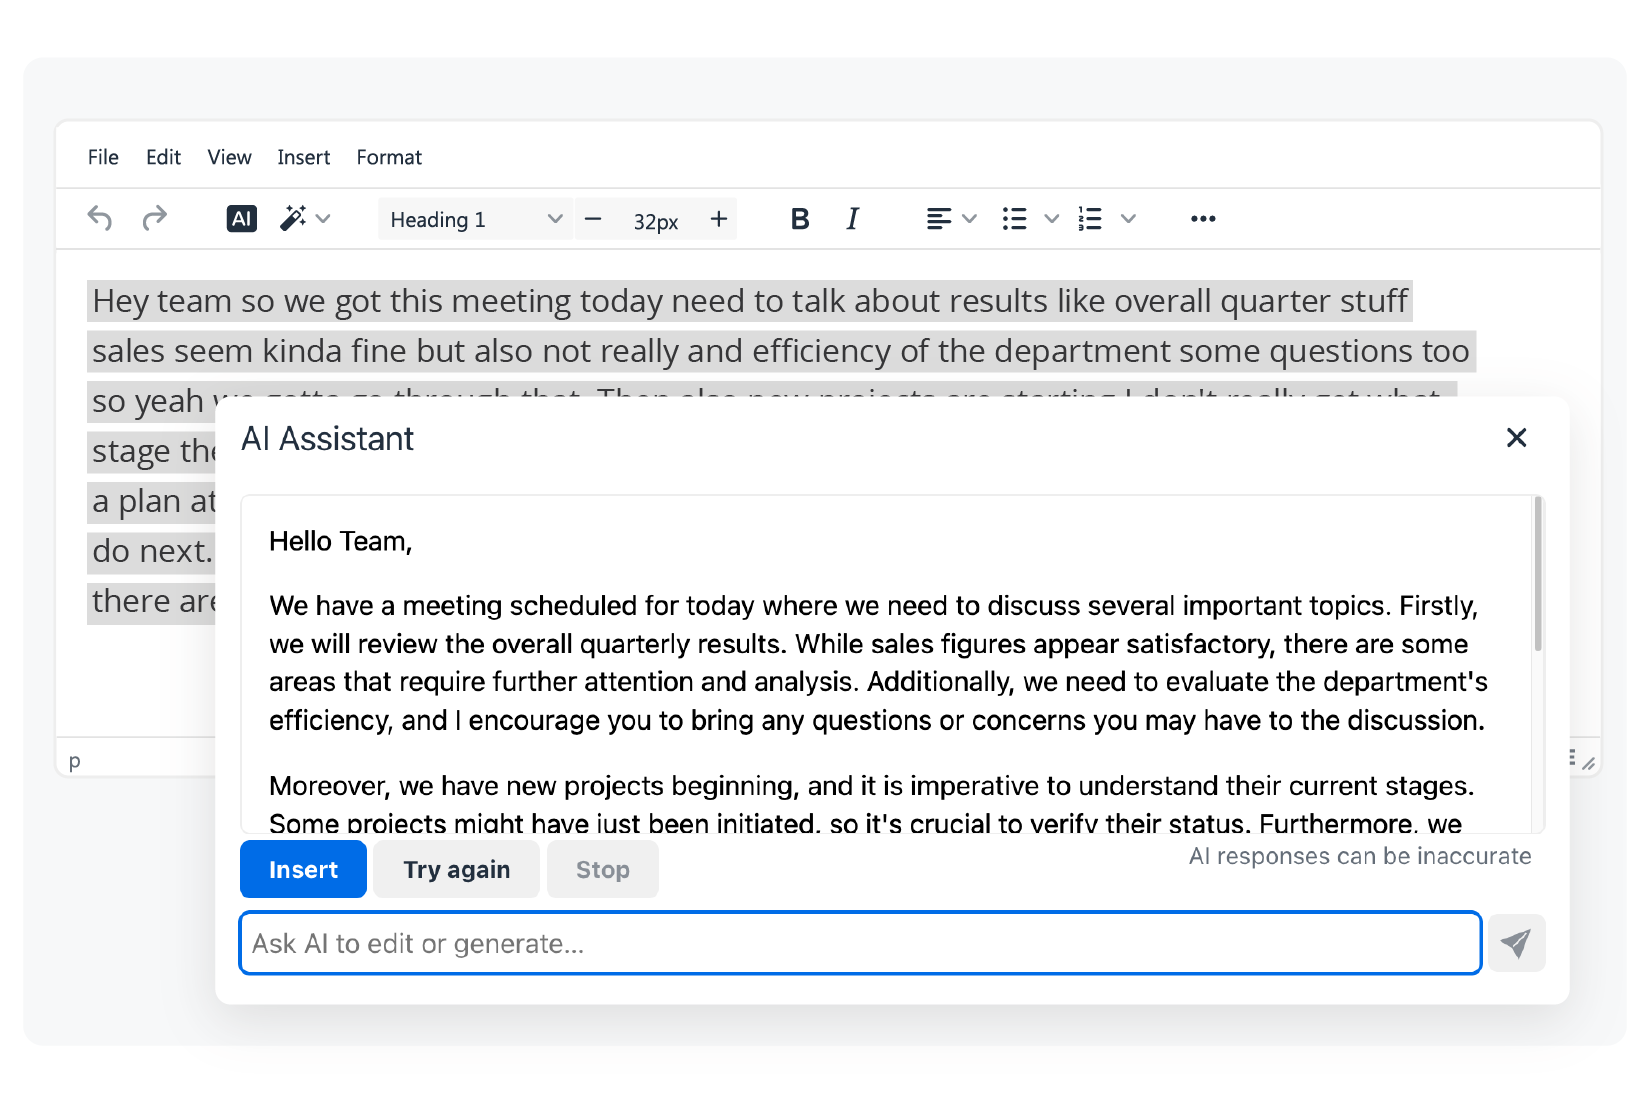Close the AI Assistant dialog
Viewport: 1650px width, 1112px height.
tap(1516, 438)
